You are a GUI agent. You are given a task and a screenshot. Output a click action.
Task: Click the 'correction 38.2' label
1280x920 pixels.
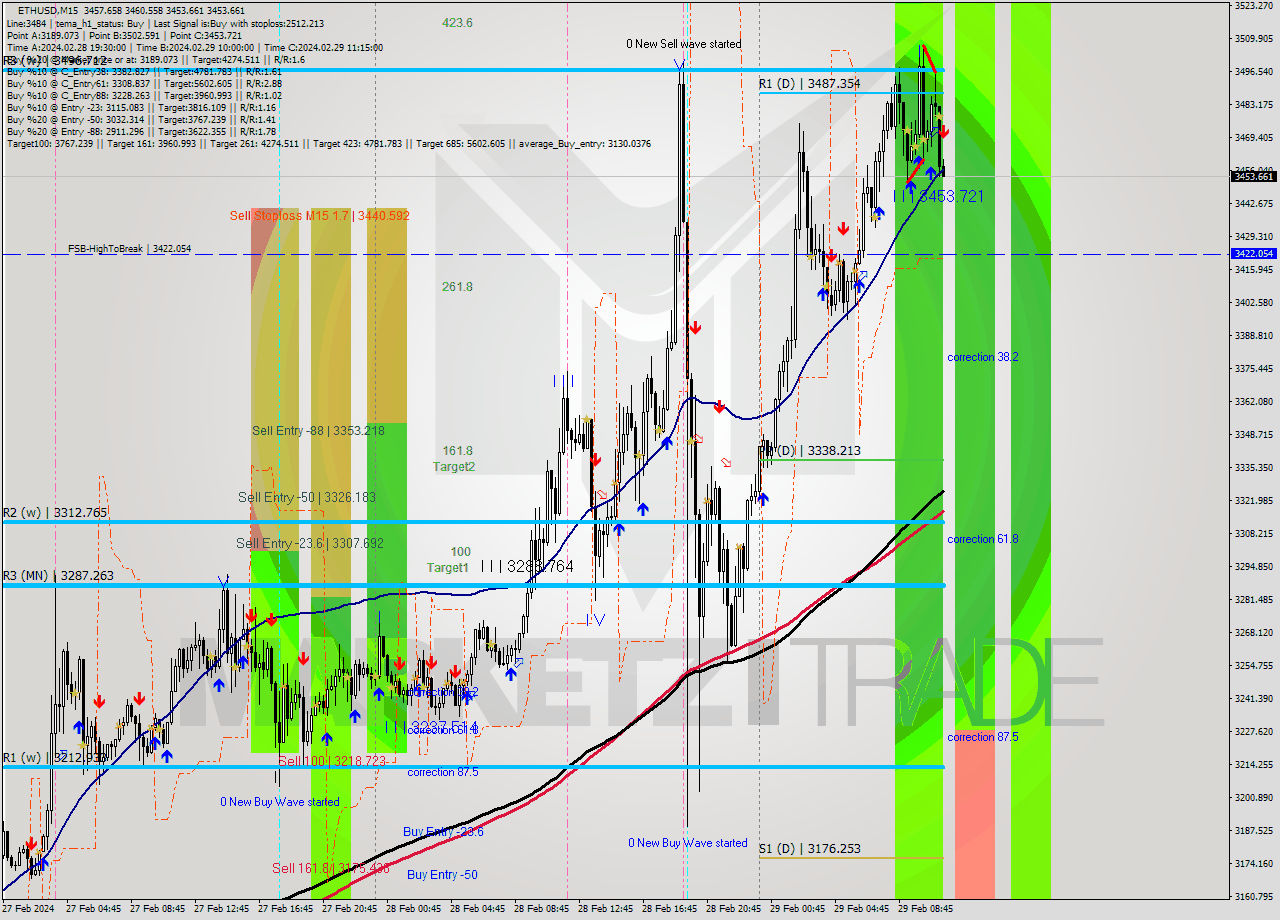(x=983, y=357)
